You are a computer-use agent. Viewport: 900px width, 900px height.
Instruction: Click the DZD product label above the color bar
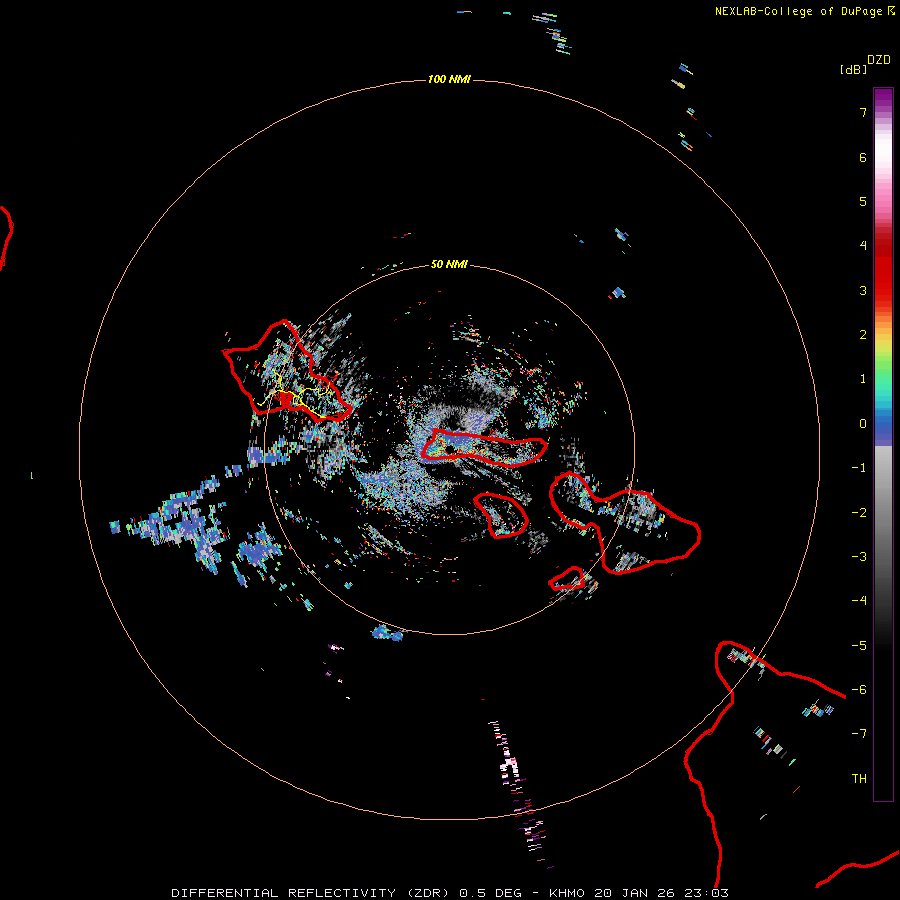pyautogui.click(x=879, y=60)
